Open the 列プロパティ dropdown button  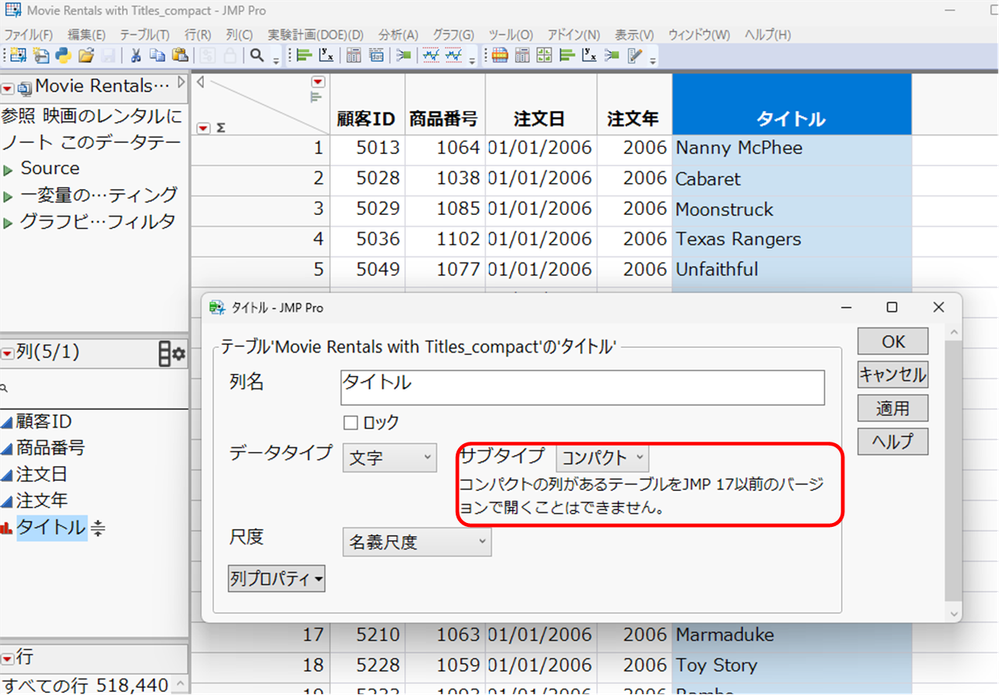(277, 578)
